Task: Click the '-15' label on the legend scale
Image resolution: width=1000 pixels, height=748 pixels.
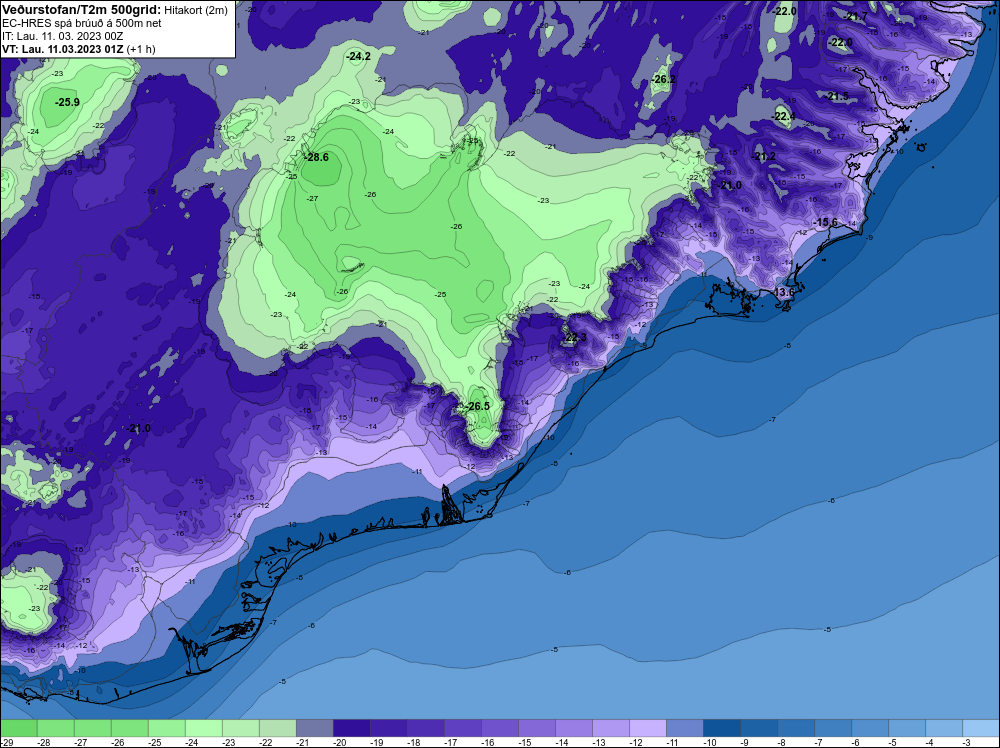Action: 525,742
